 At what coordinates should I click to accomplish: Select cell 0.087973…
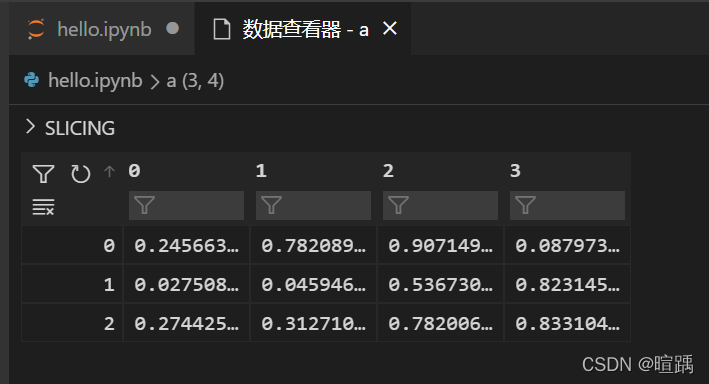click(567, 246)
